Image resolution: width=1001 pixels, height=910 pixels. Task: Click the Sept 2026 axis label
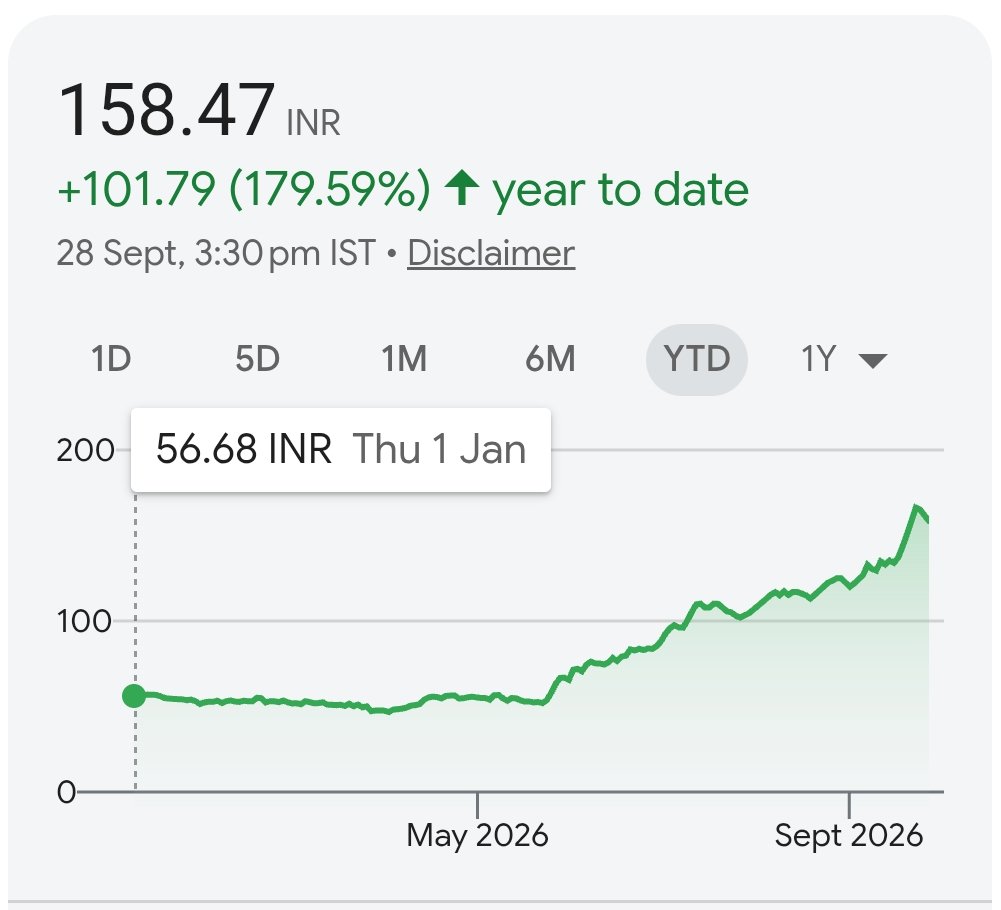coord(848,835)
